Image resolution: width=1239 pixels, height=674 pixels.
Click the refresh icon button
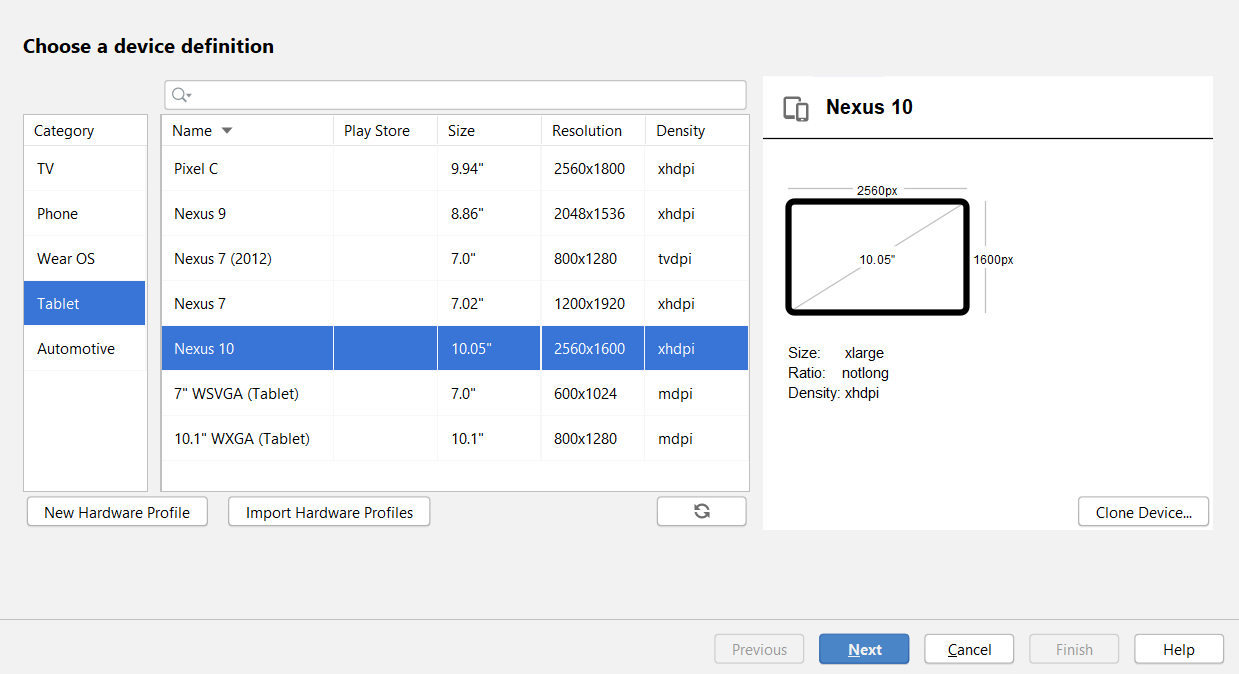pos(701,511)
